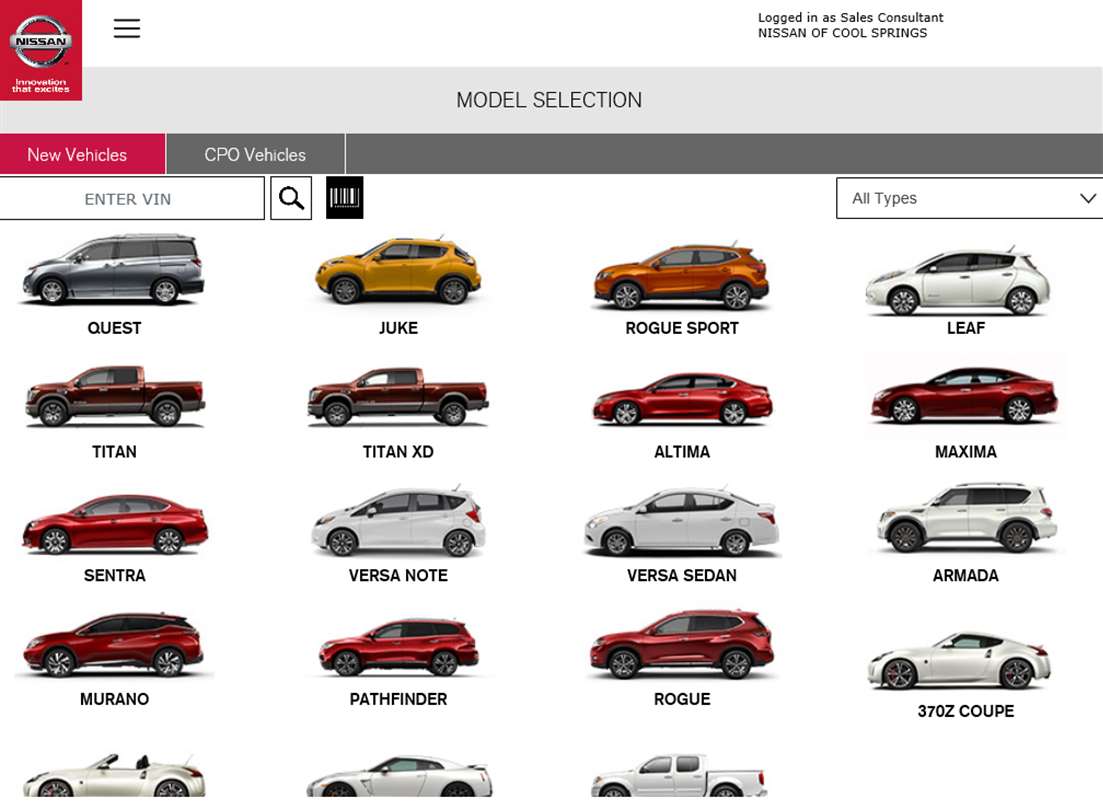Click 'NISSAN OF COOL SPRINGS' dealer name
The height and width of the screenshot is (810, 1103).
pyautogui.click(x=842, y=33)
